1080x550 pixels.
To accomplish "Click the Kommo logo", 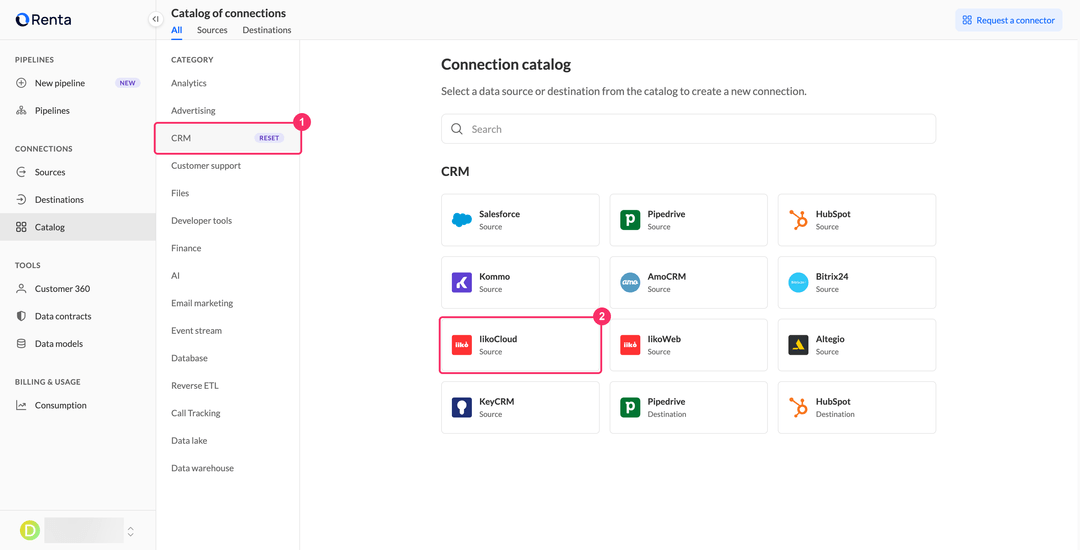I will [x=461, y=282].
